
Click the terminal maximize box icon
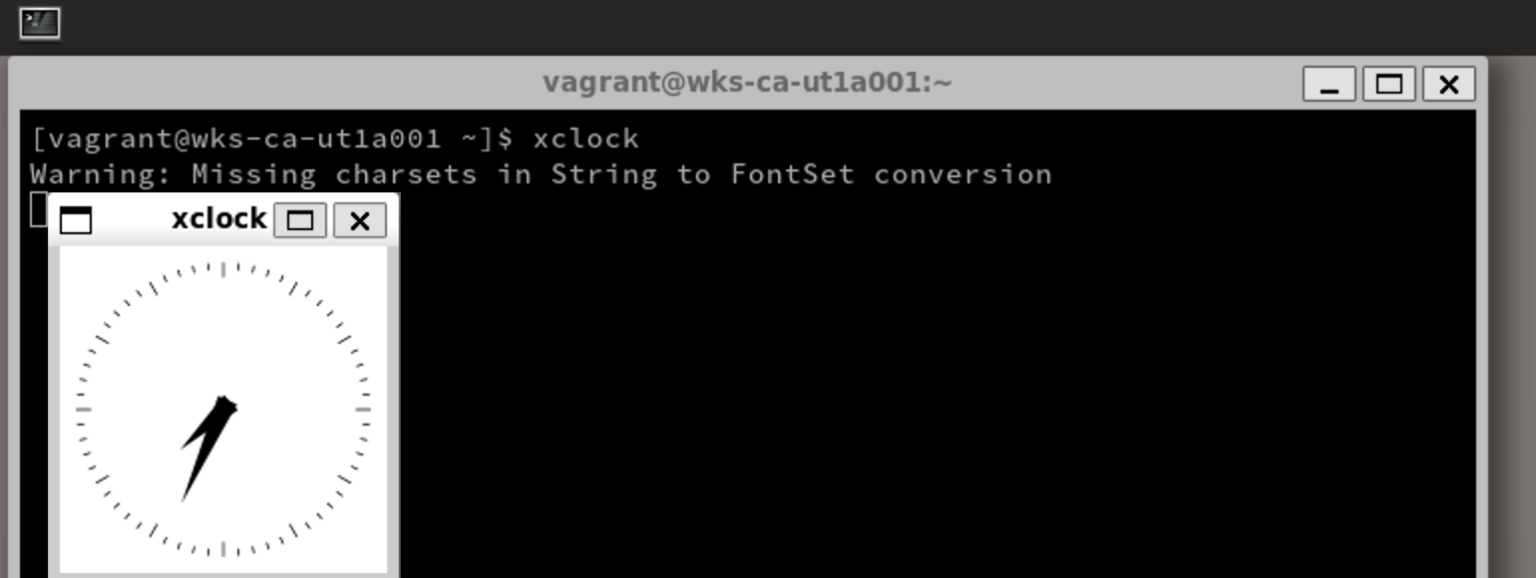(x=1388, y=85)
